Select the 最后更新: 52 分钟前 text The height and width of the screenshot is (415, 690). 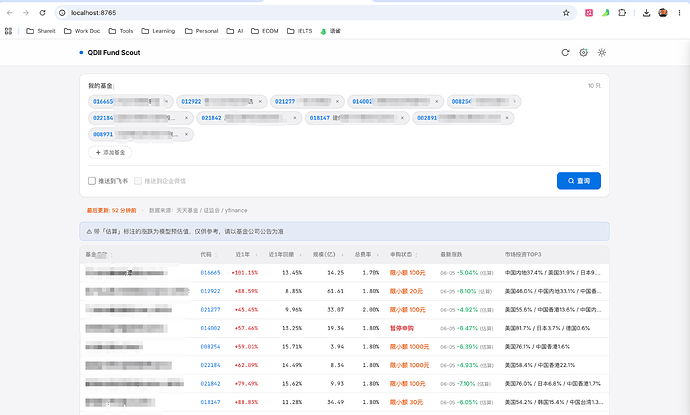coord(111,210)
